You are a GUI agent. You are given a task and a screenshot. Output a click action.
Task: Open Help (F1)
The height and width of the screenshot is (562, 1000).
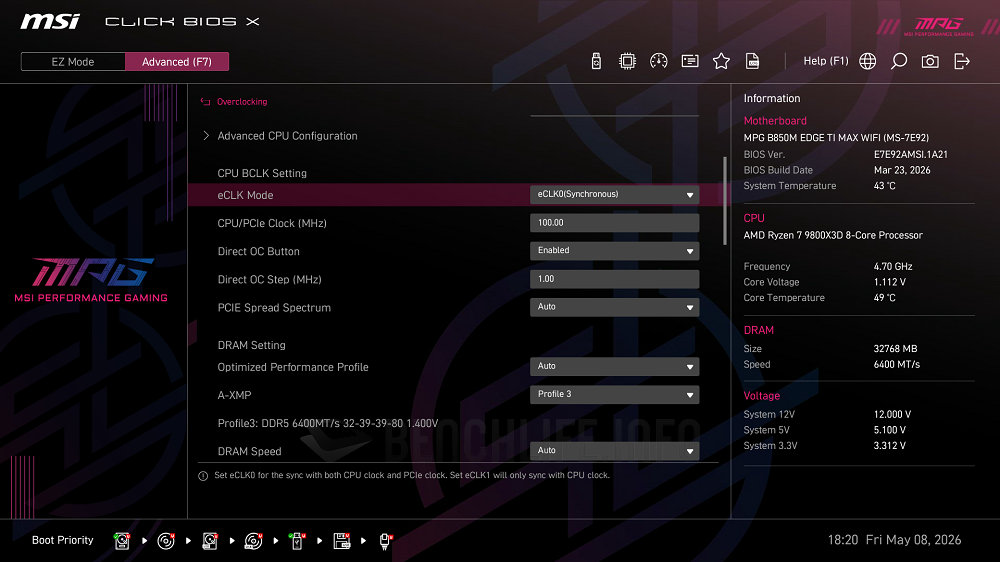pyautogui.click(x=826, y=61)
